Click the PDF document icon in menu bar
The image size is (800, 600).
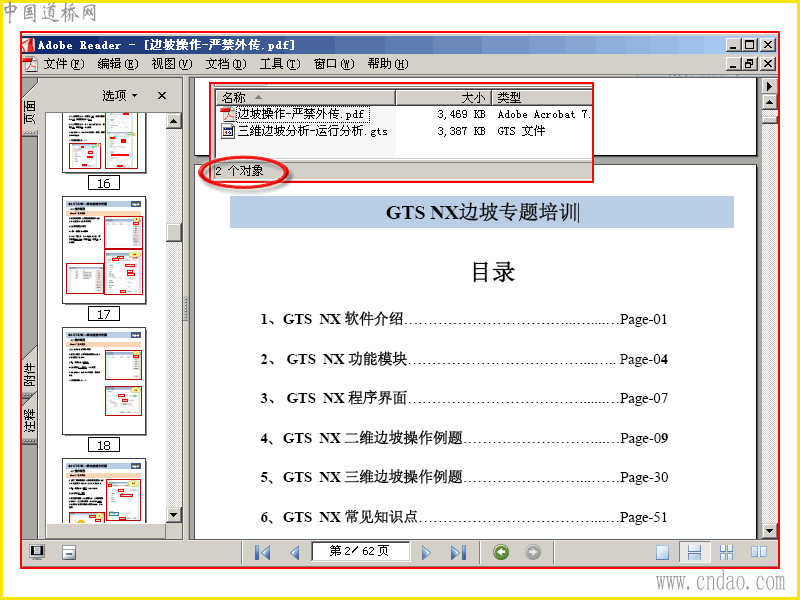point(31,64)
